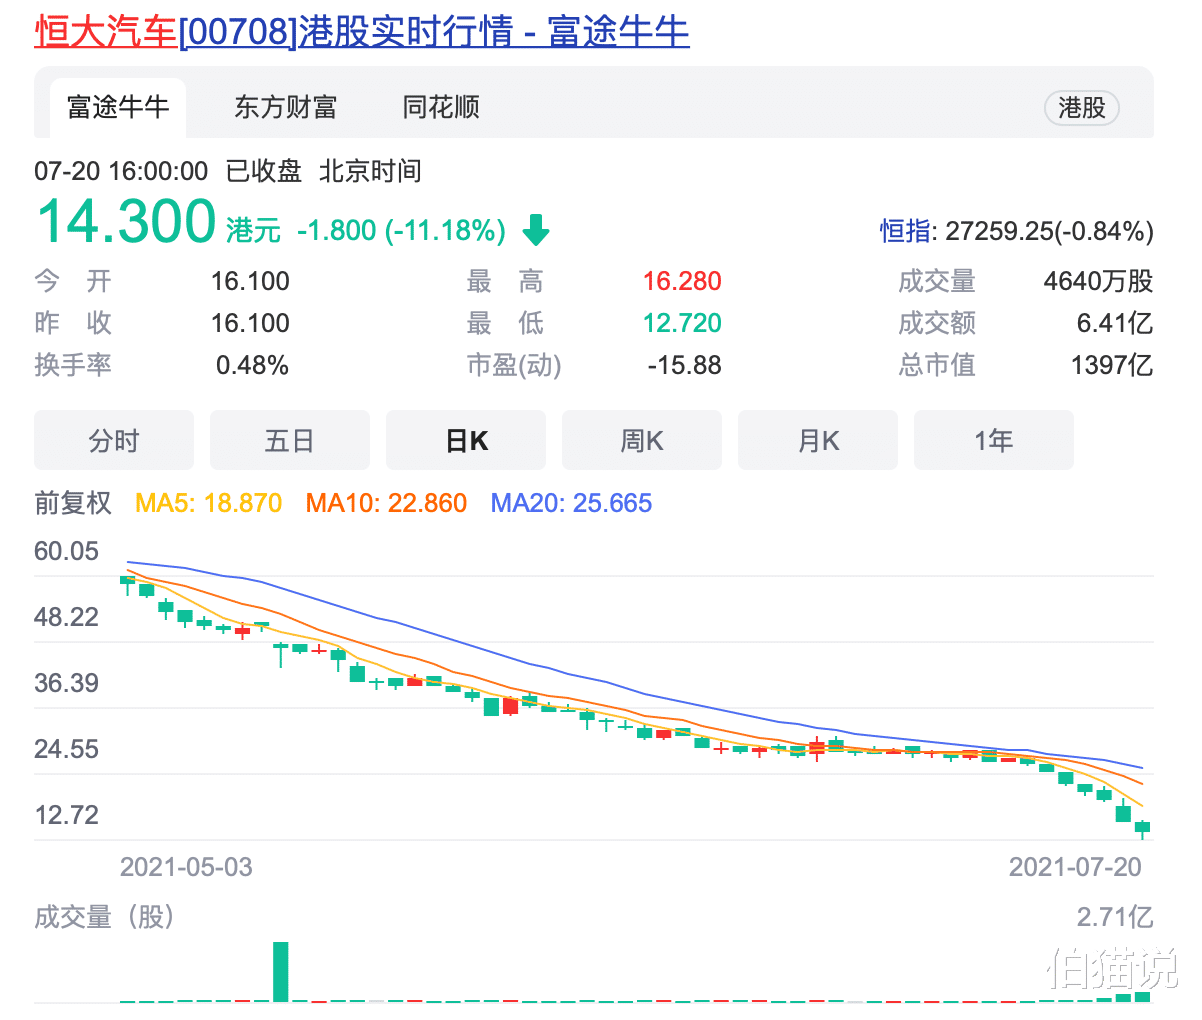Click the price change -1.800 (-11.18%)
This screenshot has width=1202, height=1020.
click(401, 231)
